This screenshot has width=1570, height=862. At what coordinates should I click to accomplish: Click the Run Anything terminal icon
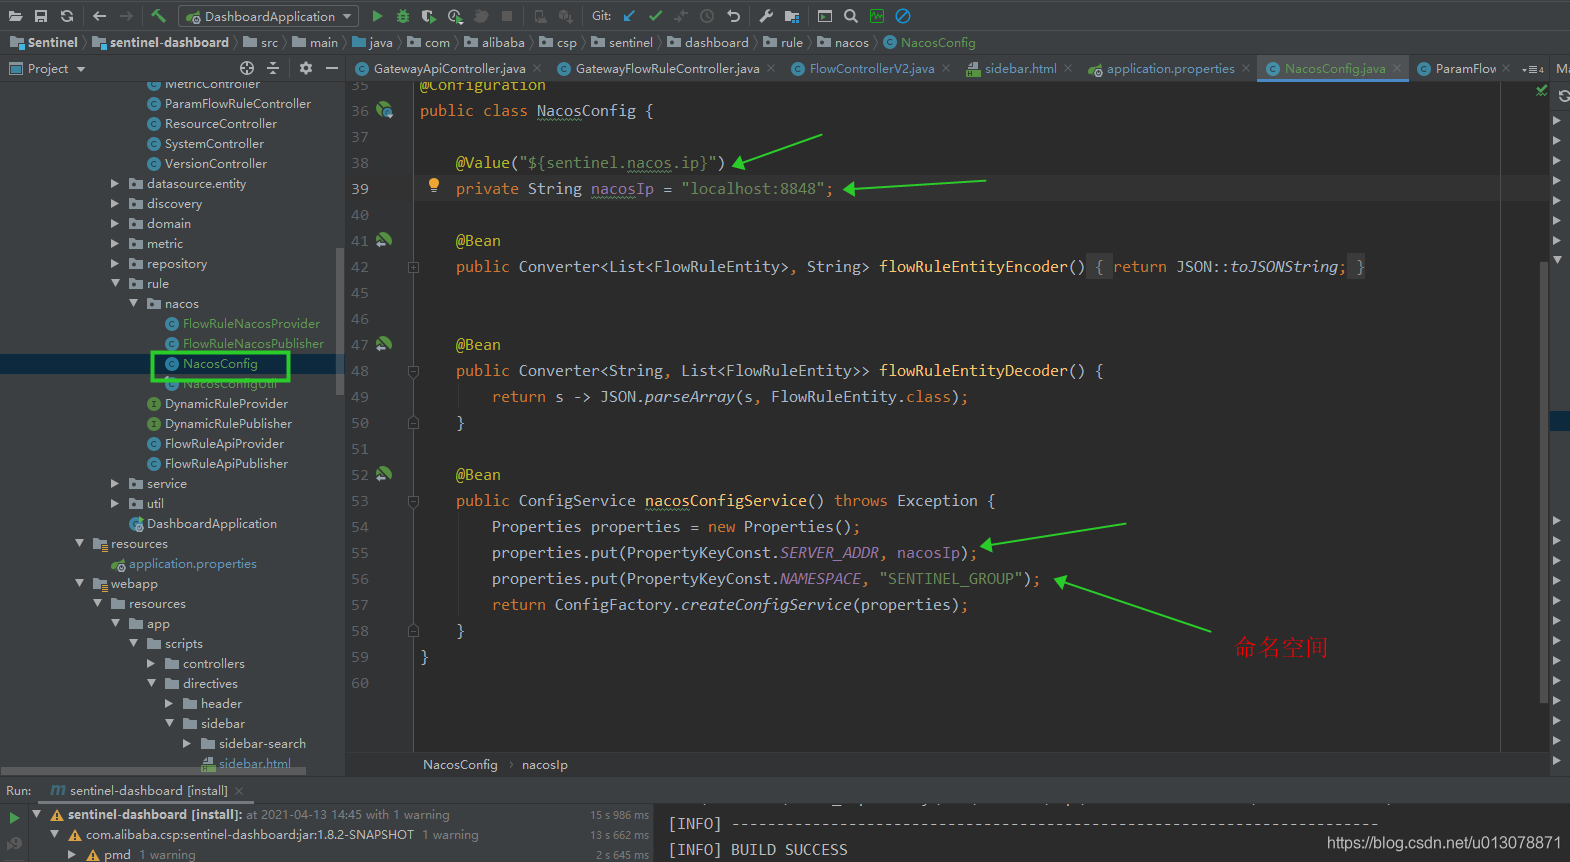pos(825,16)
